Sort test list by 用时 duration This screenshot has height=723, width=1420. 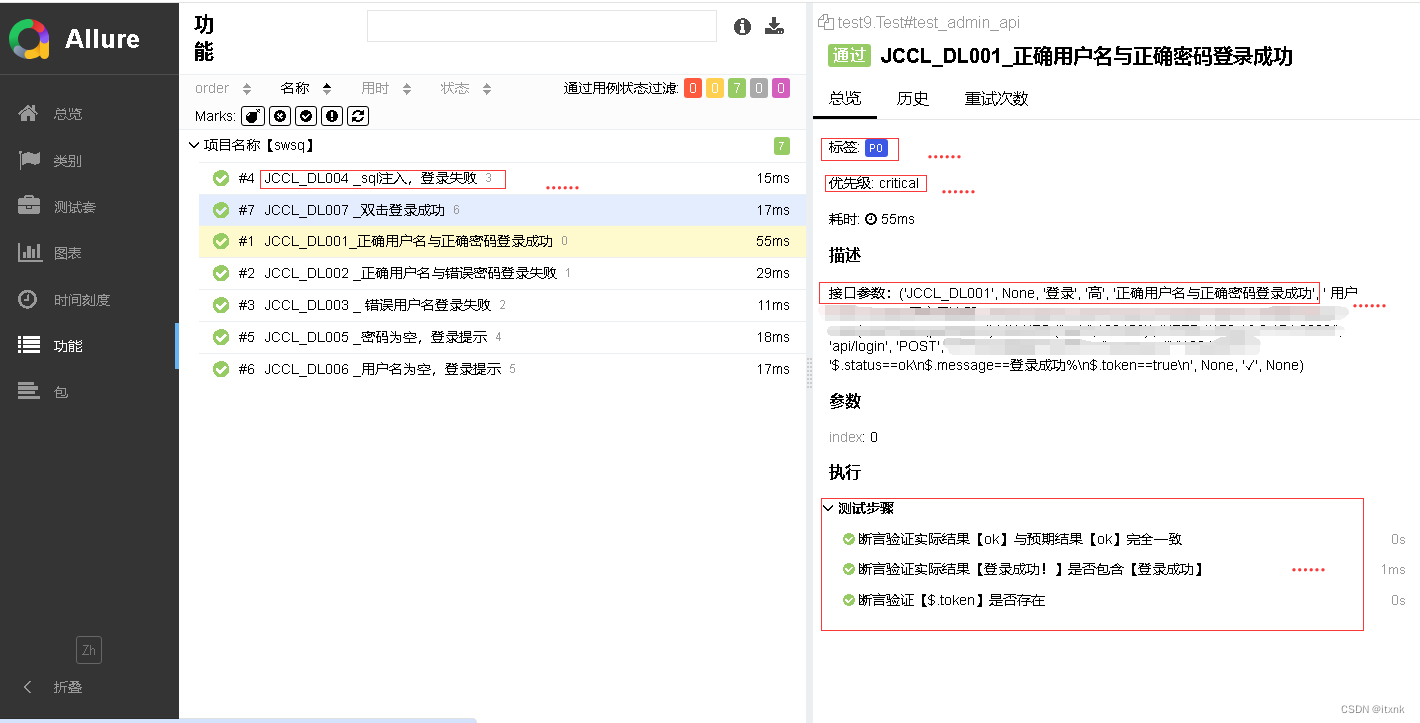(x=386, y=88)
